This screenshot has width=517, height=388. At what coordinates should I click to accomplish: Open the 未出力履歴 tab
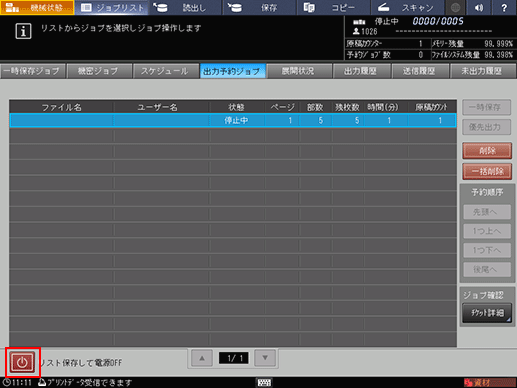[x=483, y=71]
